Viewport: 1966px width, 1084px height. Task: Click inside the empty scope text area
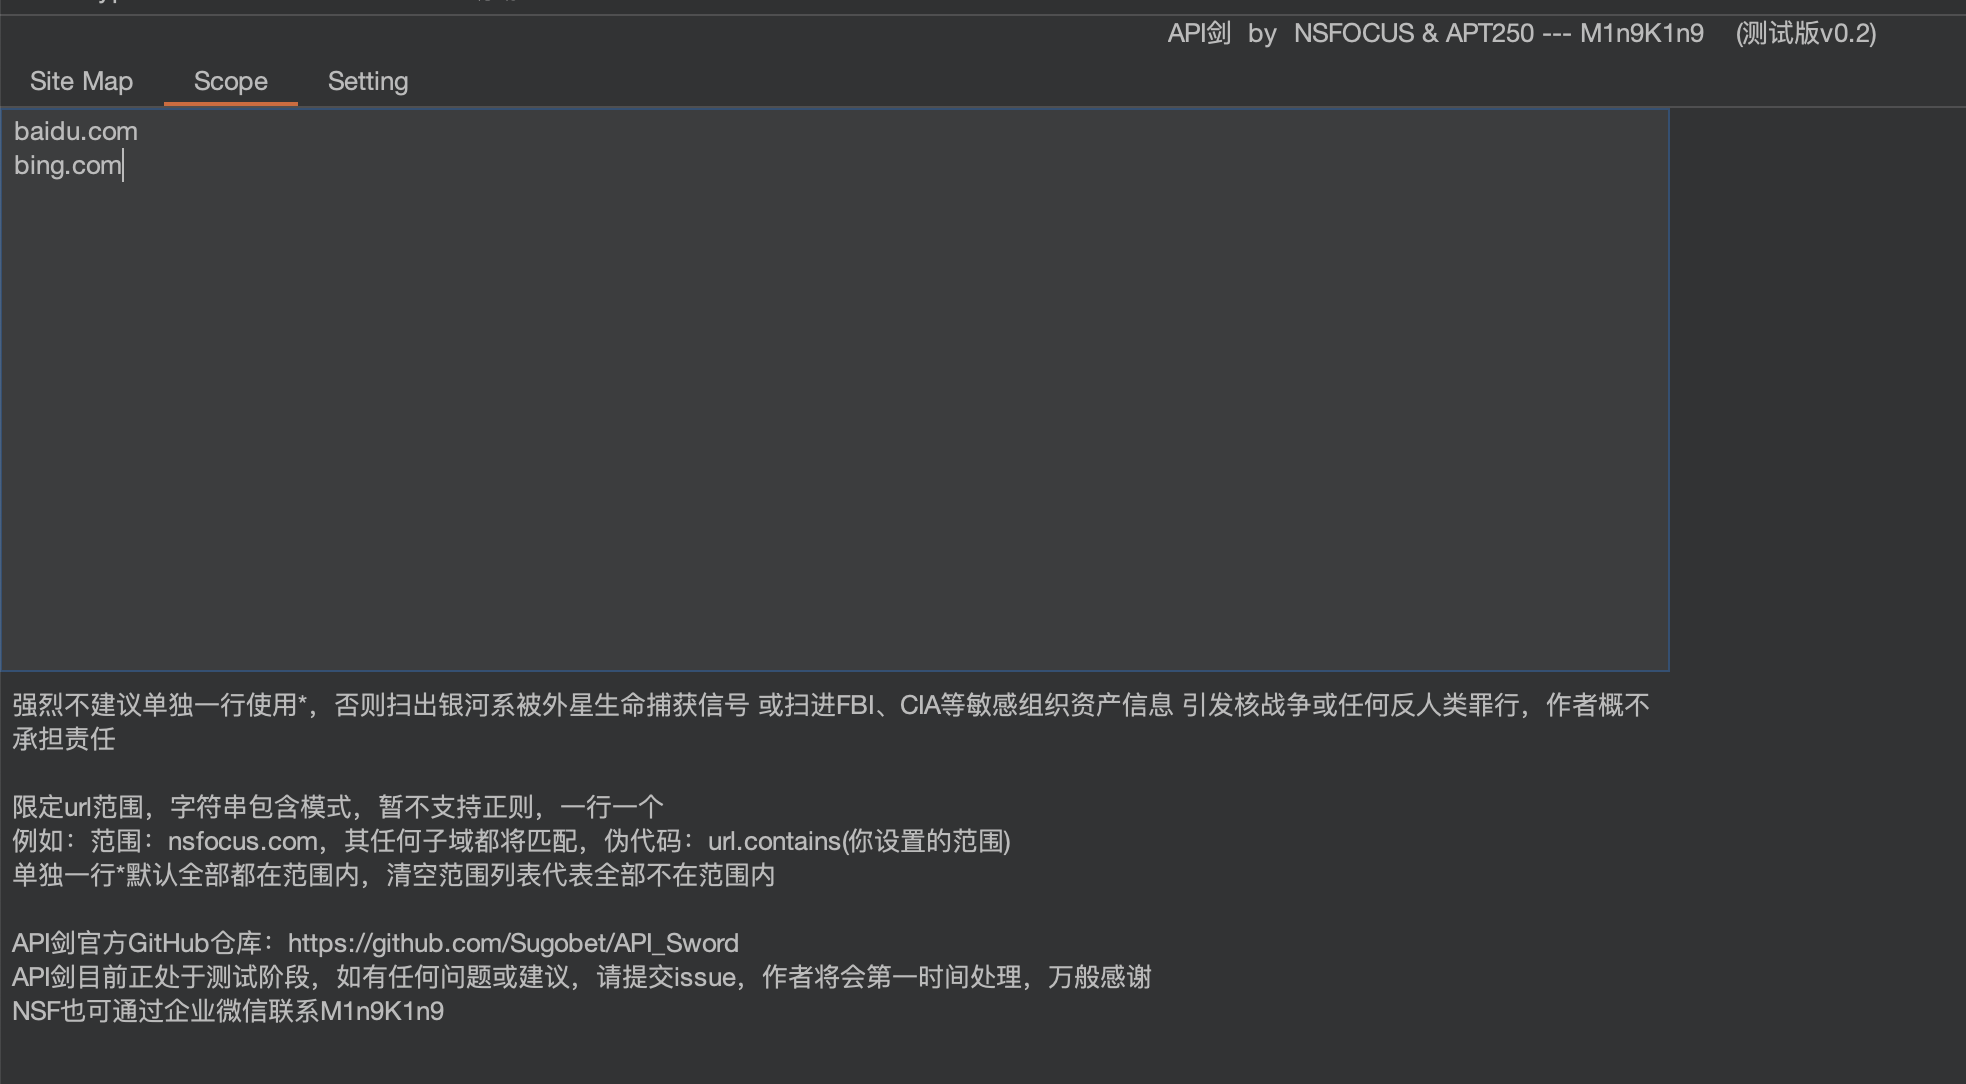[x=800, y=400]
